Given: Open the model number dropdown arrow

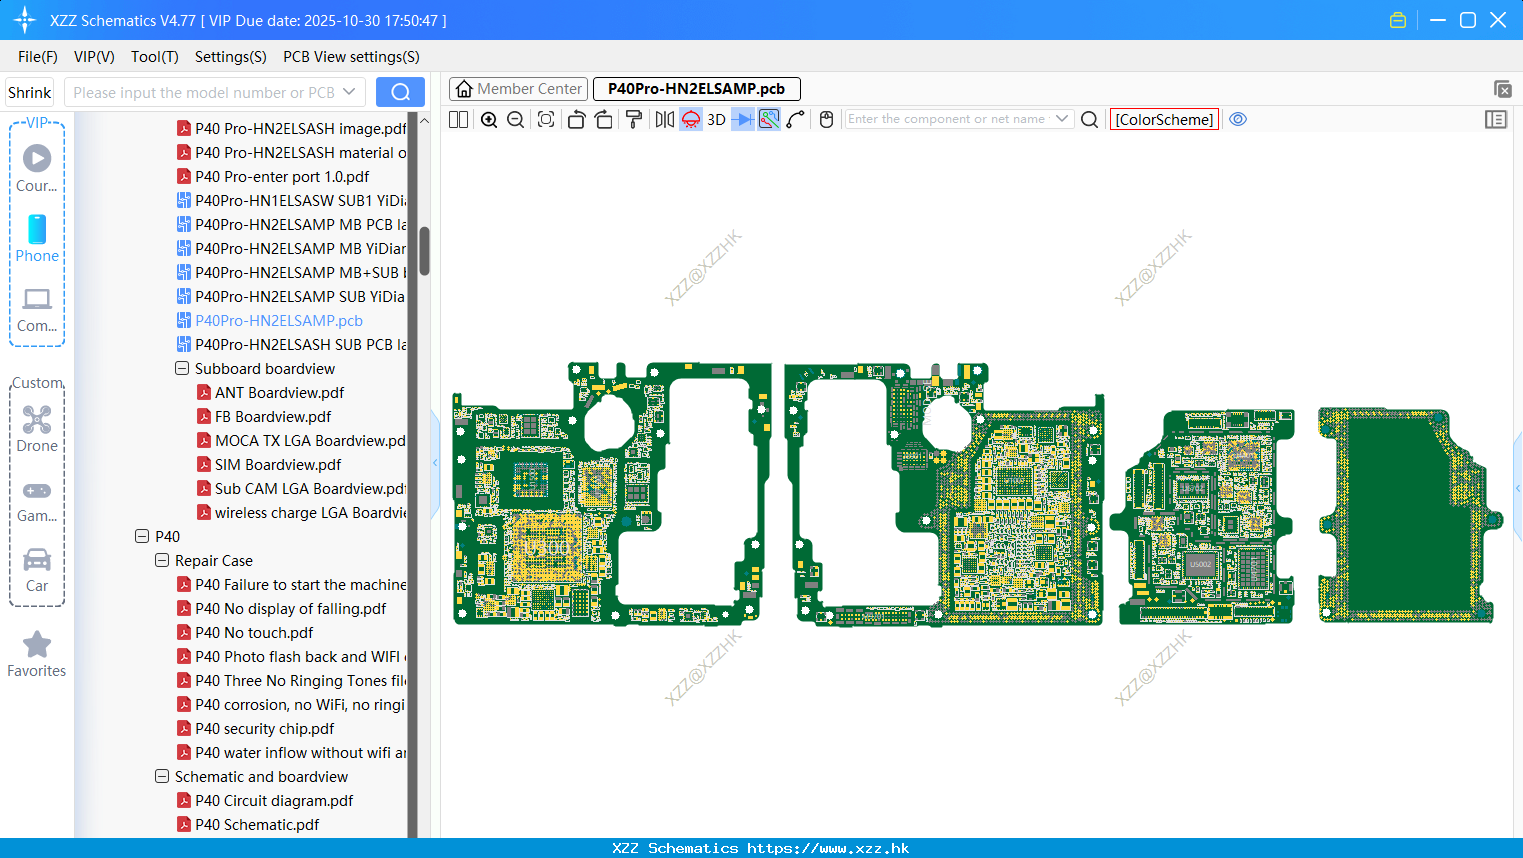Looking at the screenshot, I should pyautogui.click(x=349, y=92).
